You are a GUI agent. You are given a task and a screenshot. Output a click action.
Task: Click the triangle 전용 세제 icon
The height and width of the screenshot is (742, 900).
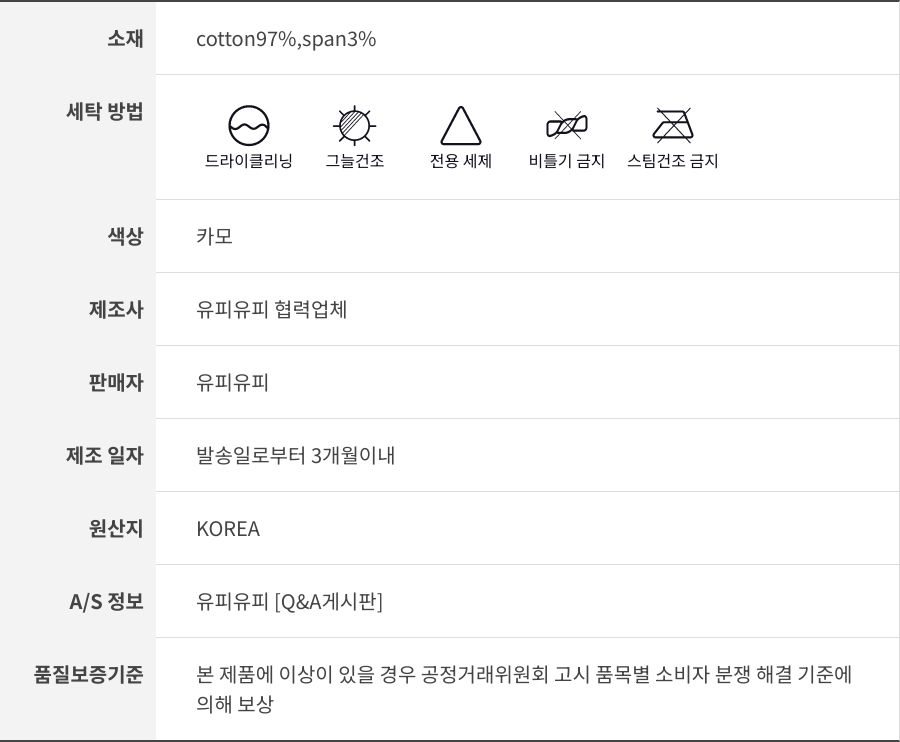[x=460, y=126]
